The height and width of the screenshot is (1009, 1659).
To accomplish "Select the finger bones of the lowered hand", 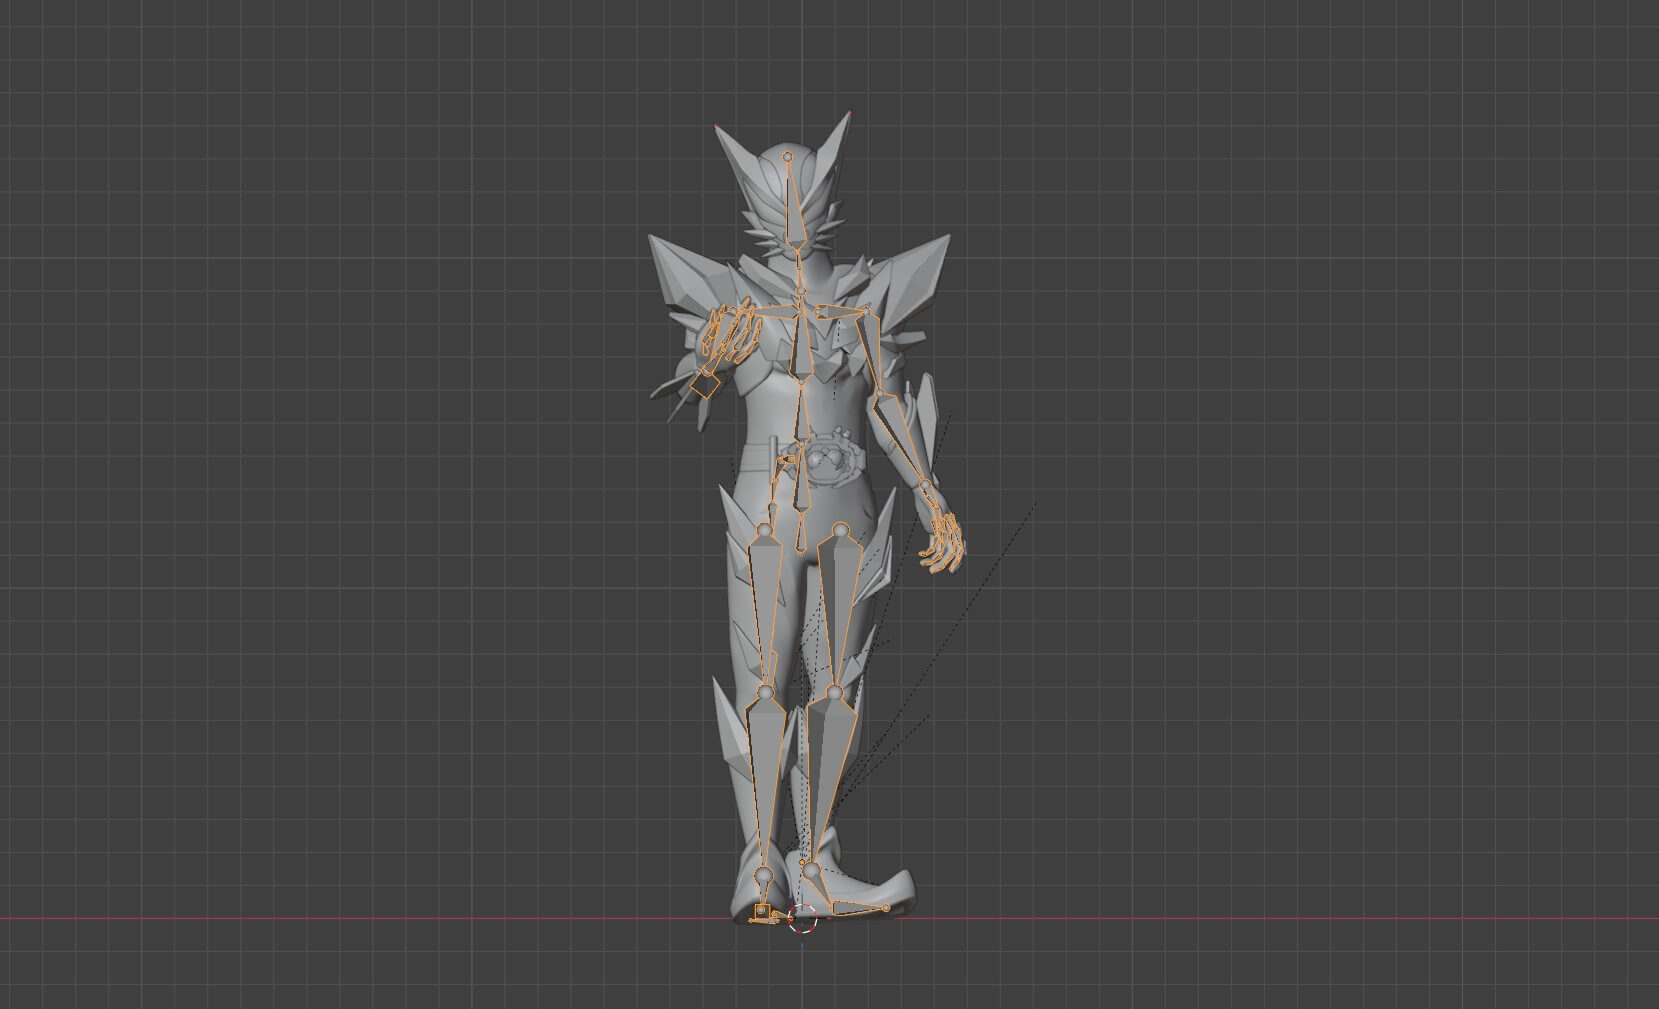I will point(945,542).
